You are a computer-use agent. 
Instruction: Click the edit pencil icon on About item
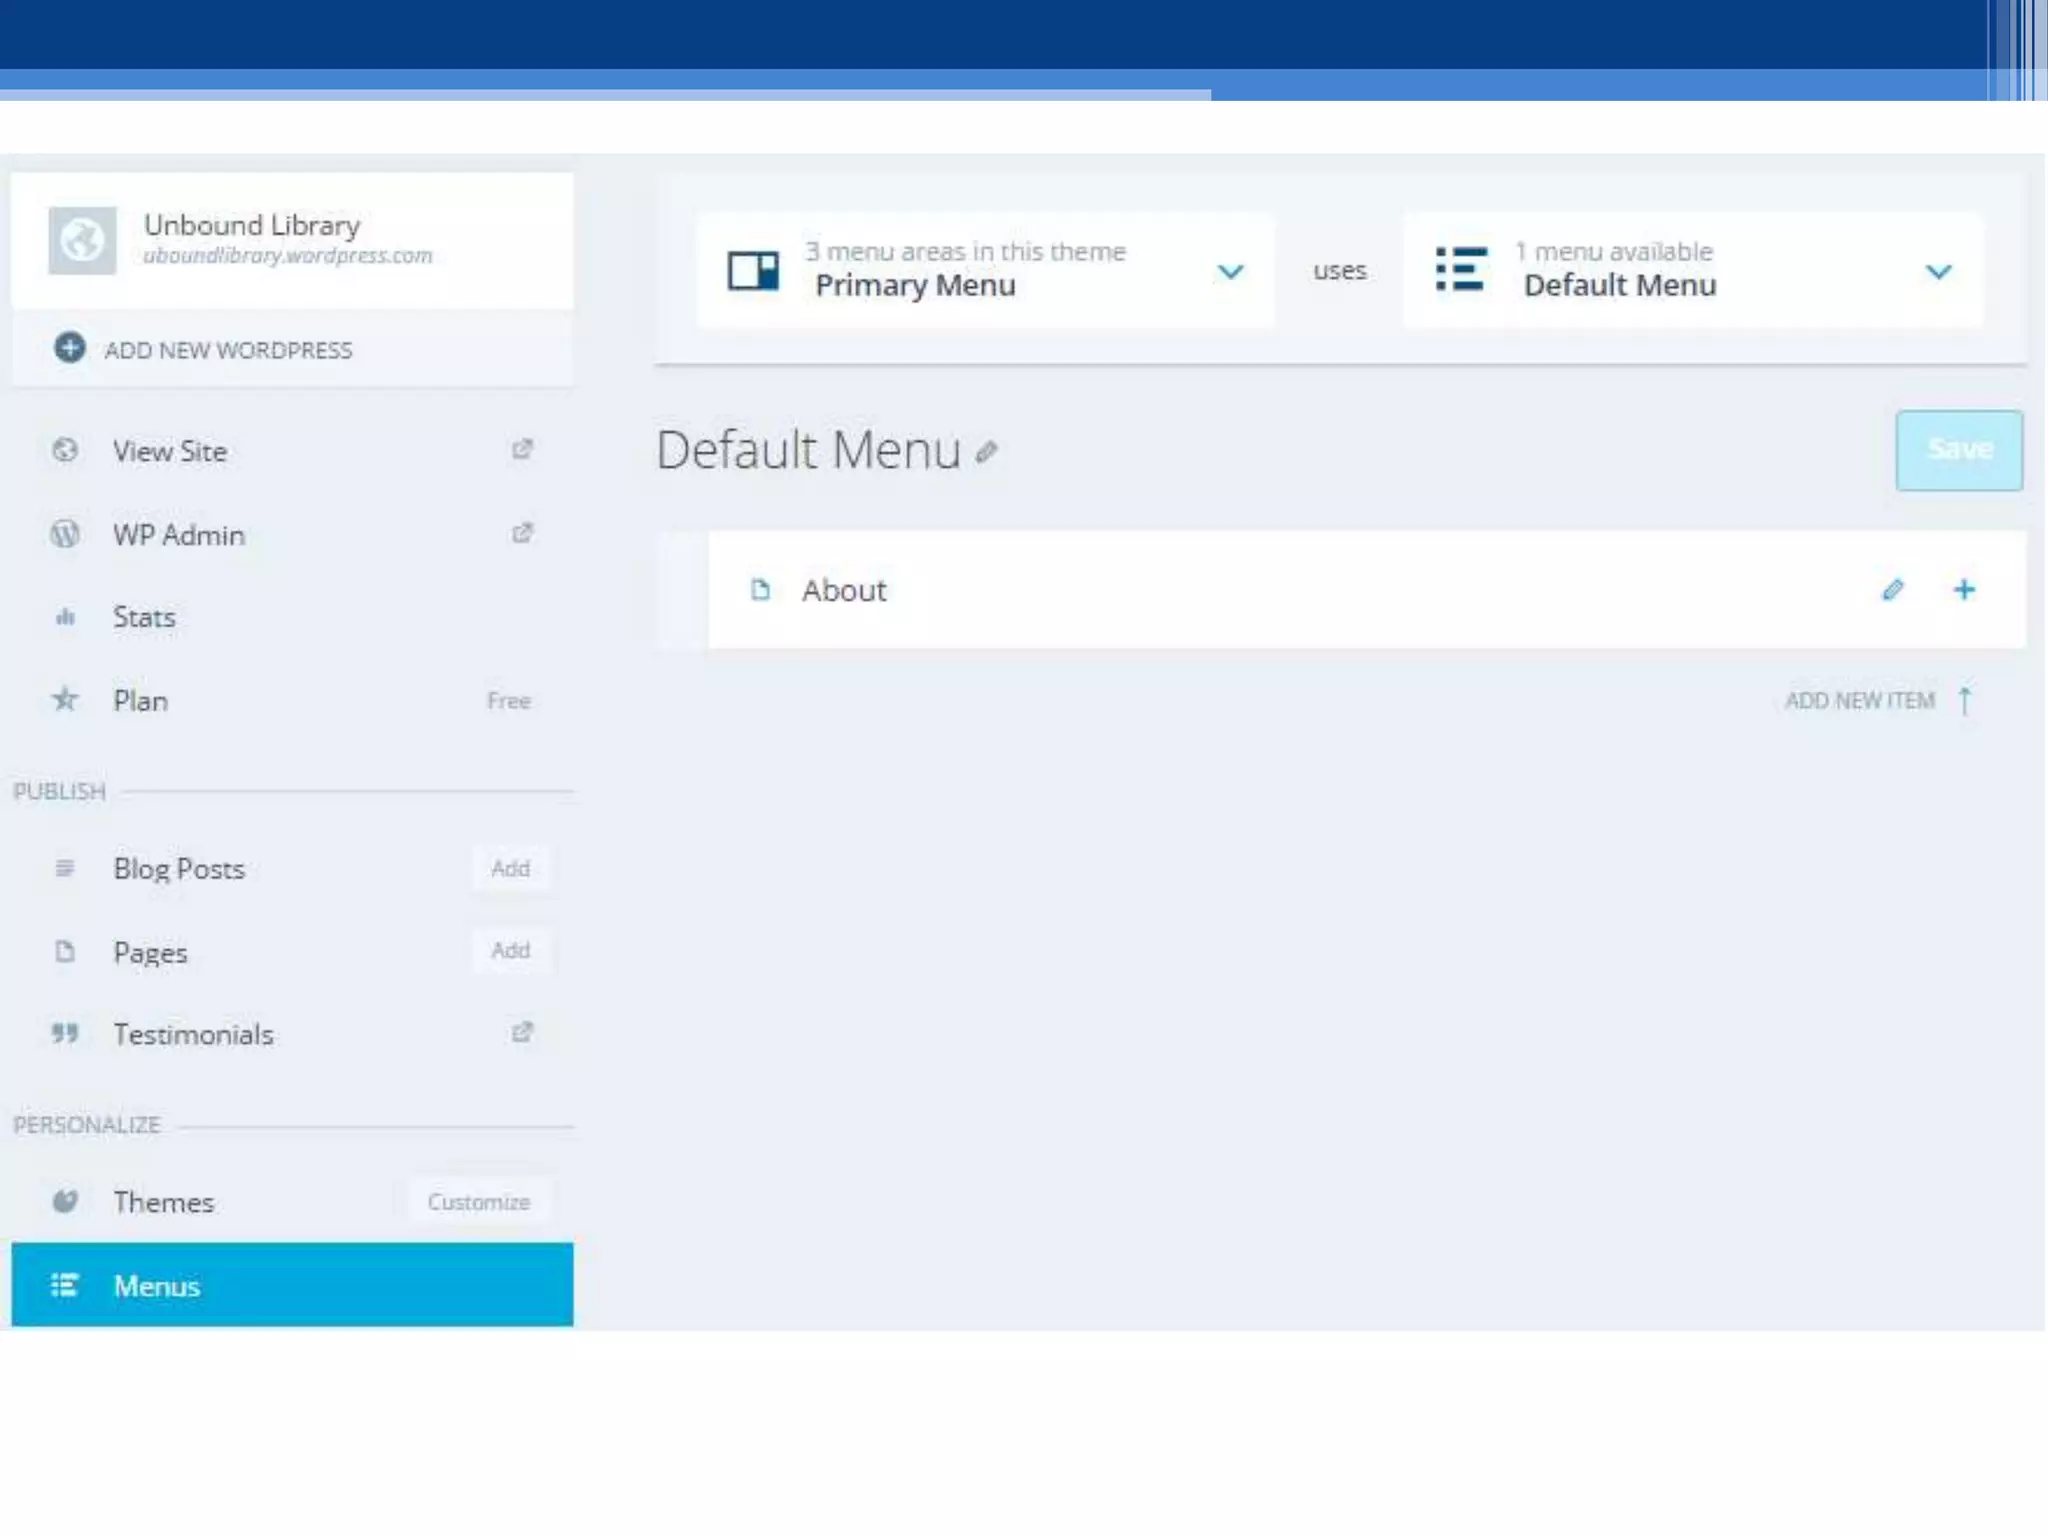pyautogui.click(x=1892, y=590)
